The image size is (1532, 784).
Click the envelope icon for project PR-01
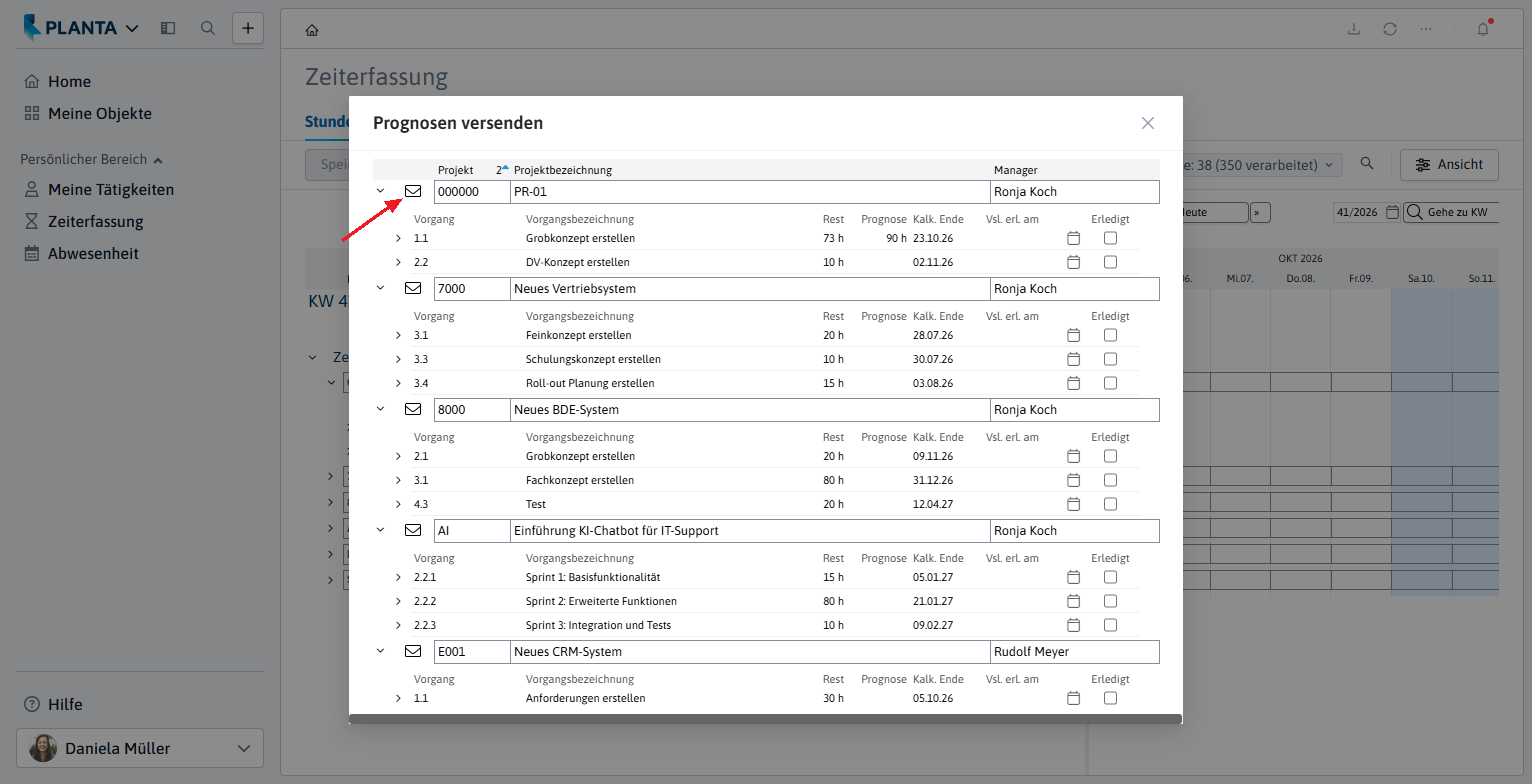[x=413, y=191]
